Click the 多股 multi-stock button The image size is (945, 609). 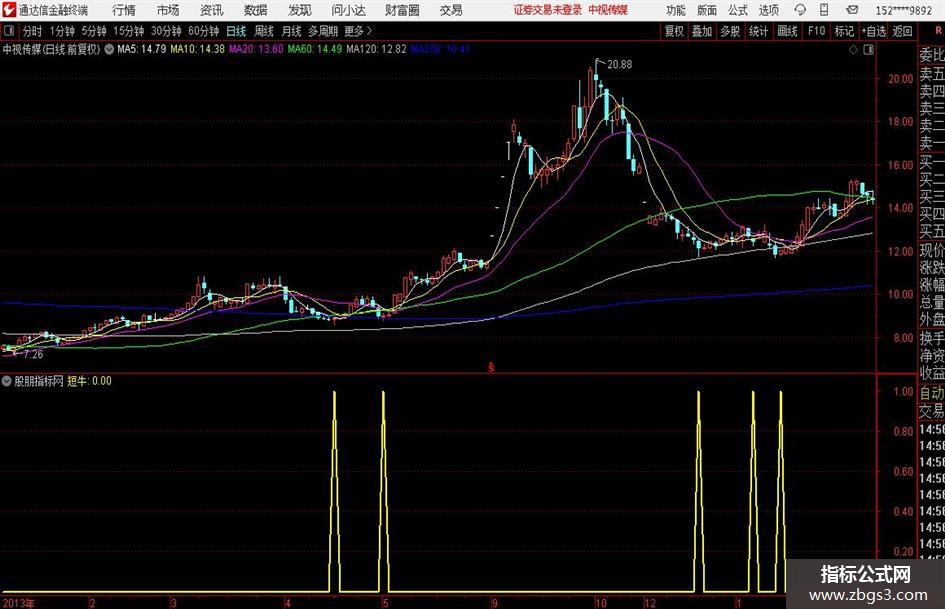[x=730, y=31]
